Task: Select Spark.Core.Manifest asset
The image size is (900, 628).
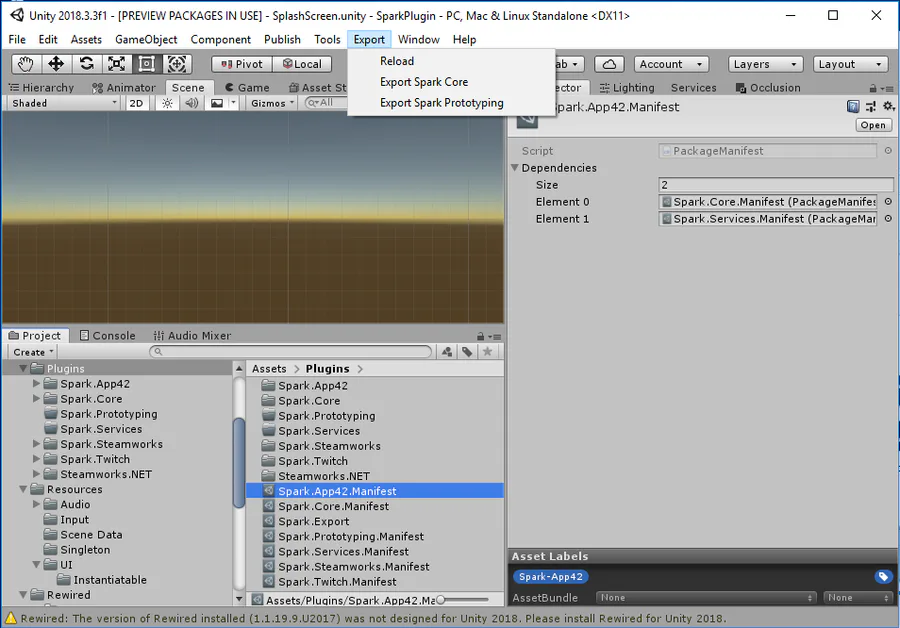Action: (333, 506)
